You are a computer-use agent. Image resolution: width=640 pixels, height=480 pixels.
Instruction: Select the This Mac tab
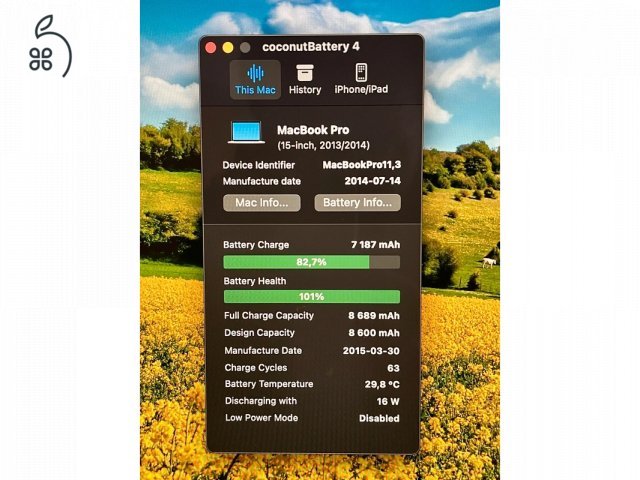coord(255,80)
